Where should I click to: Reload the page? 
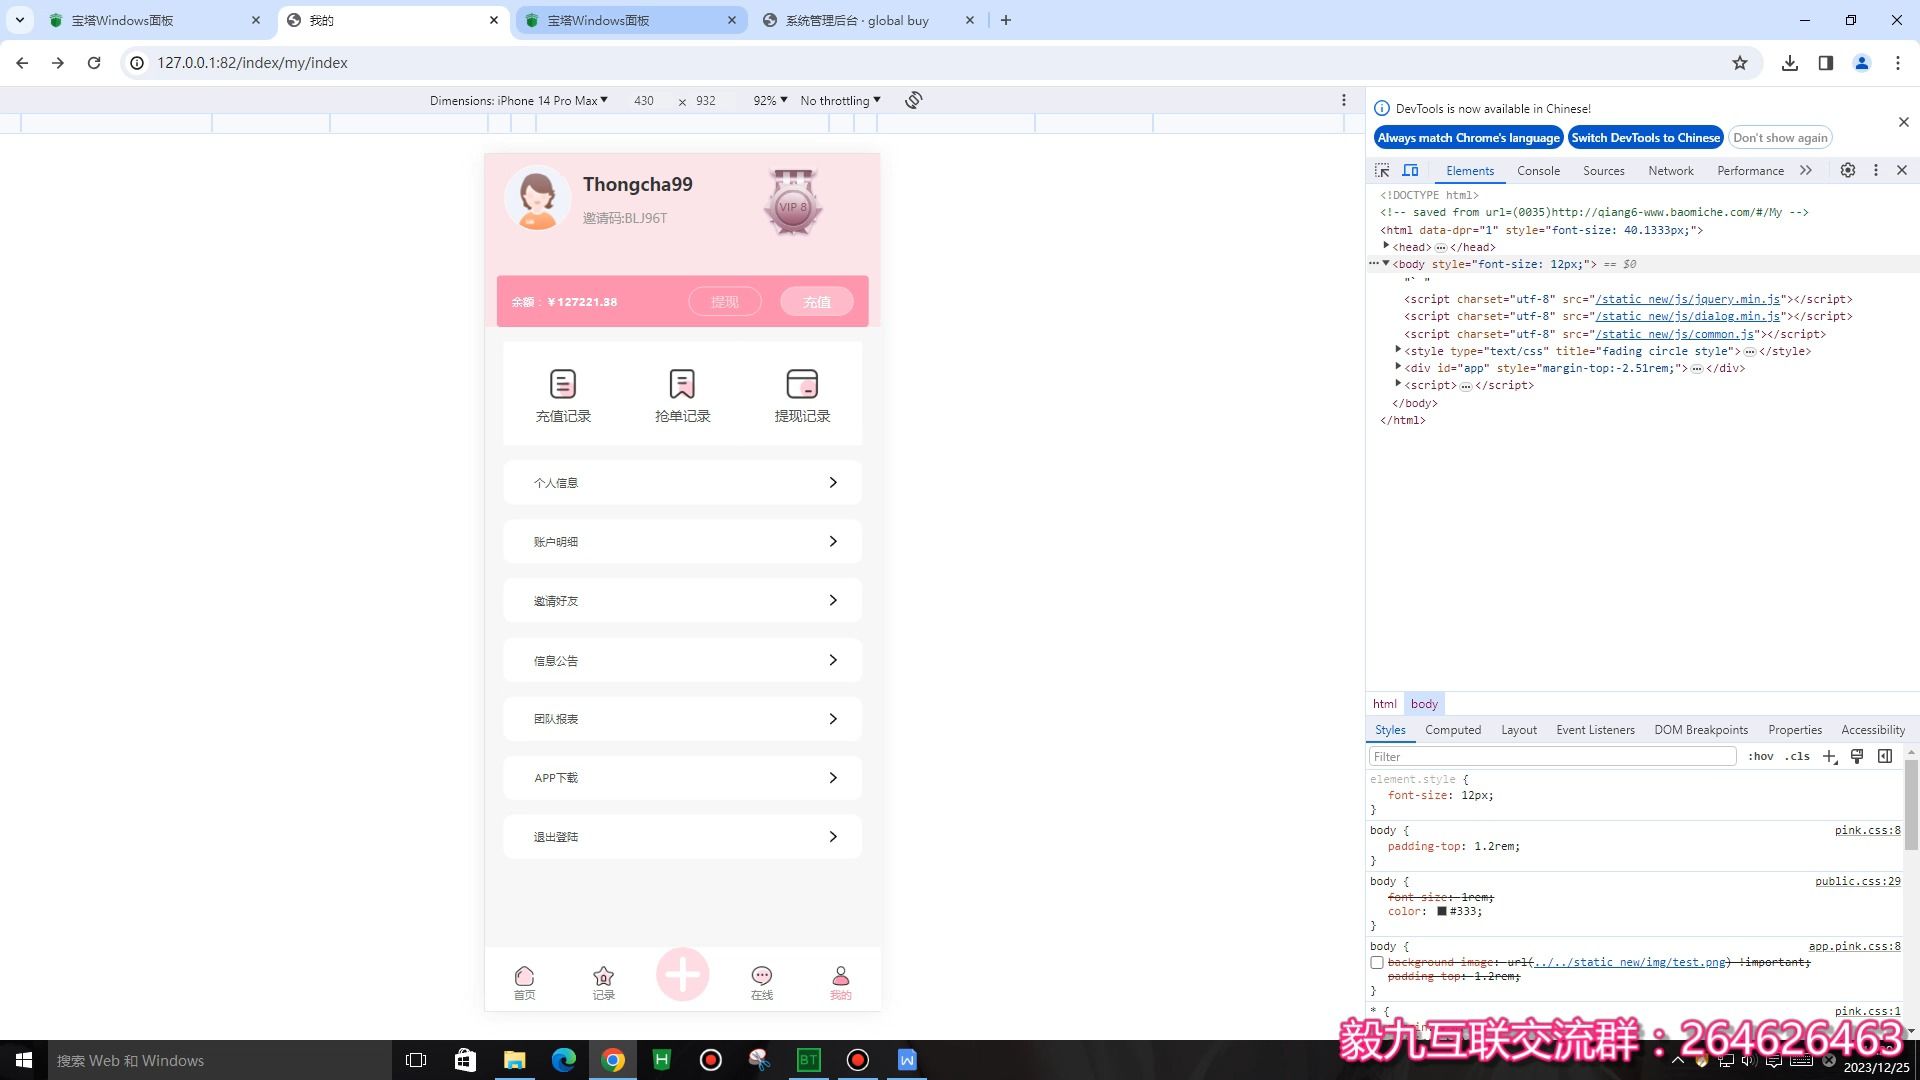(94, 63)
